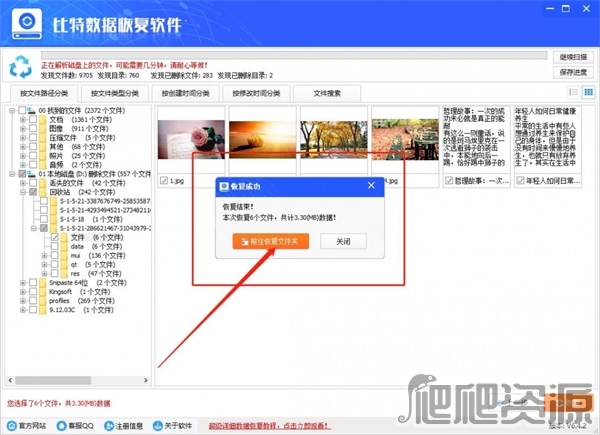
Task: Toggle checkbox for 丢失的文件
Action: tap(33, 183)
